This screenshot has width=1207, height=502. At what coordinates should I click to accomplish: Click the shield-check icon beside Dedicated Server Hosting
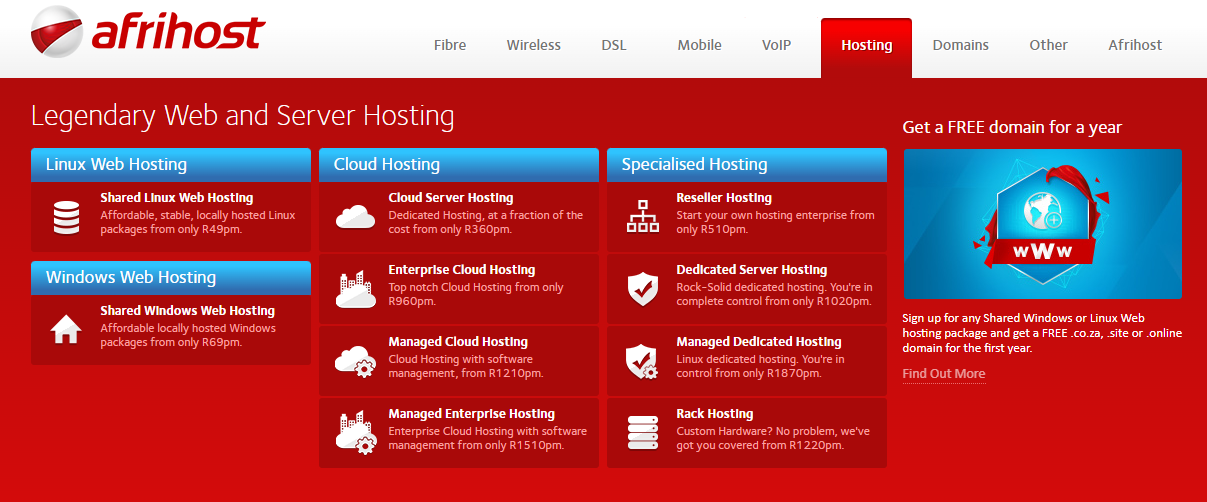point(643,288)
